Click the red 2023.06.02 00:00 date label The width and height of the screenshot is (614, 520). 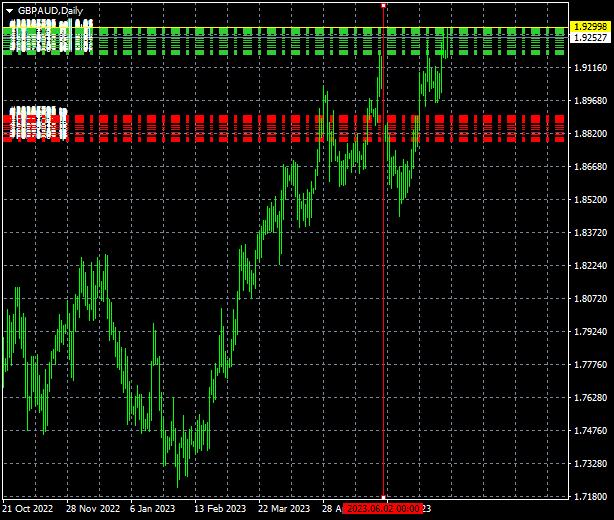tap(383, 509)
